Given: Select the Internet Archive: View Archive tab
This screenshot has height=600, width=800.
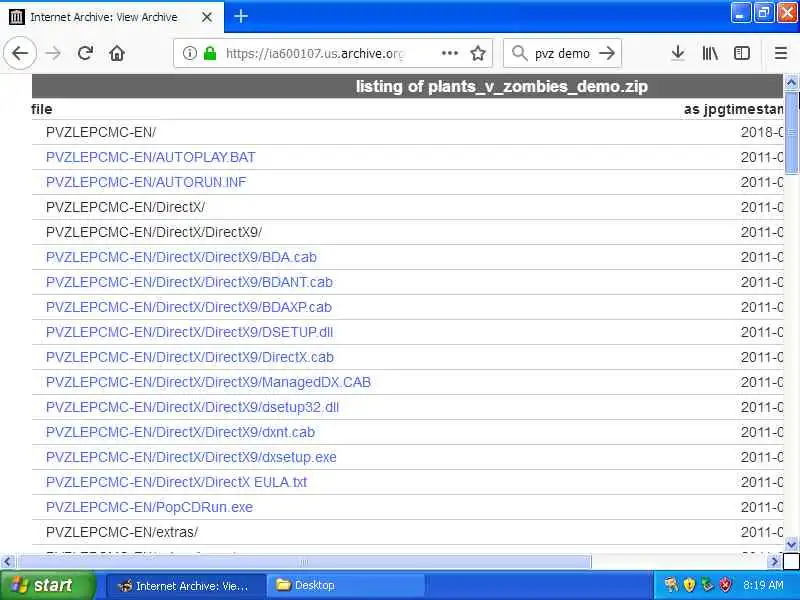Looking at the screenshot, I should click(x=112, y=17).
